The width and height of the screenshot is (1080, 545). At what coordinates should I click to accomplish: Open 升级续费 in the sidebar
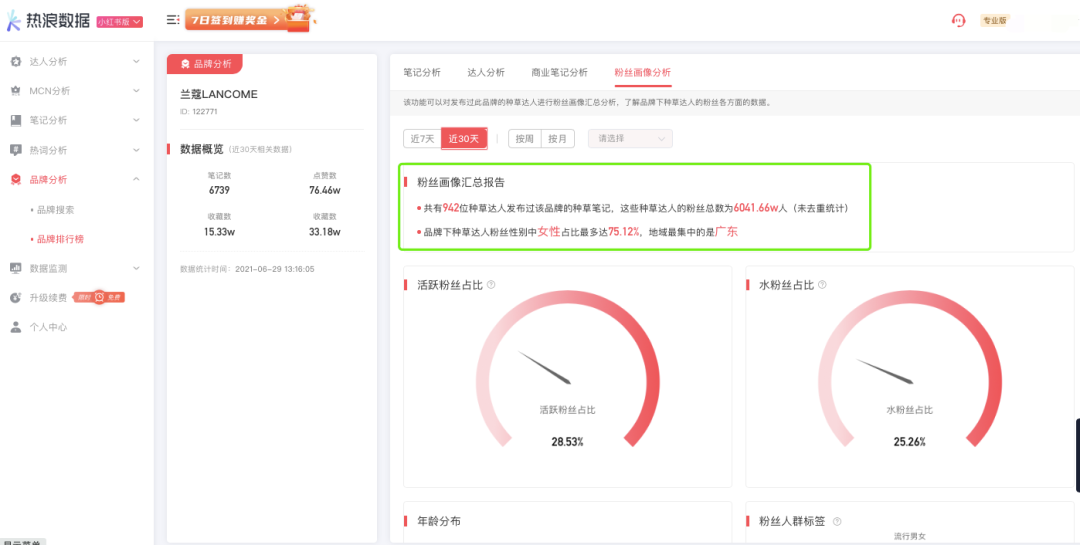click(x=48, y=298)
